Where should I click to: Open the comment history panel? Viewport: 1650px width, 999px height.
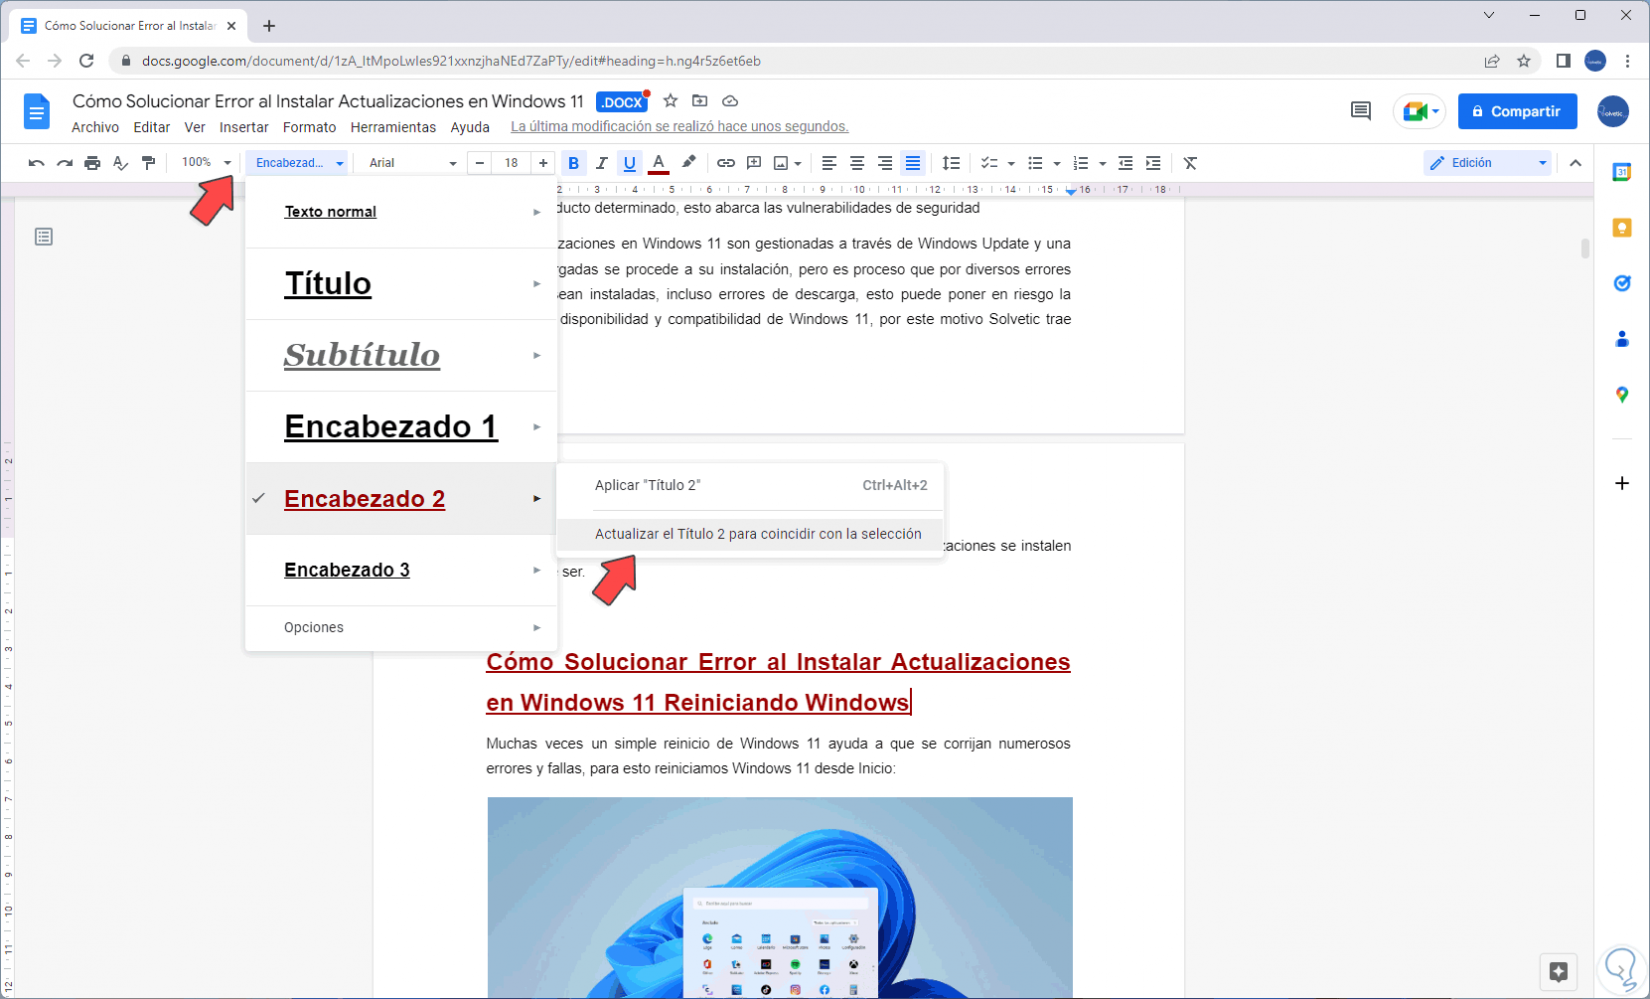[1360, 111]
